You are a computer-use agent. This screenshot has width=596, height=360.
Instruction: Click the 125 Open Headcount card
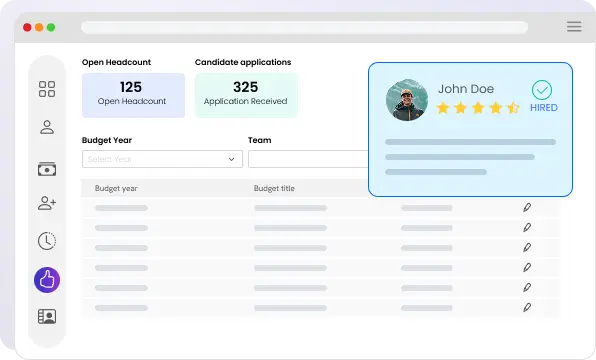(133, 95)
